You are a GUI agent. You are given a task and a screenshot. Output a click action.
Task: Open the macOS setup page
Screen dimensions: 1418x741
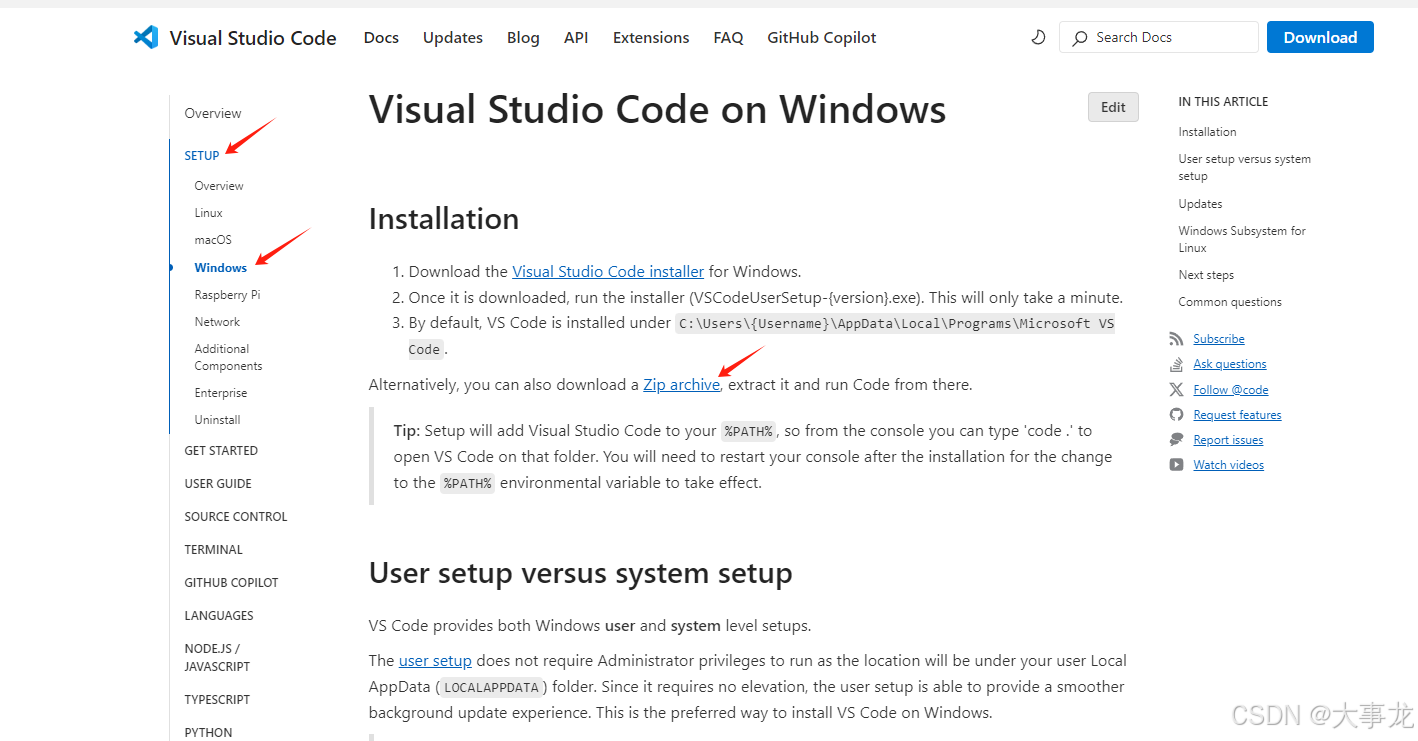click(213, 240)
